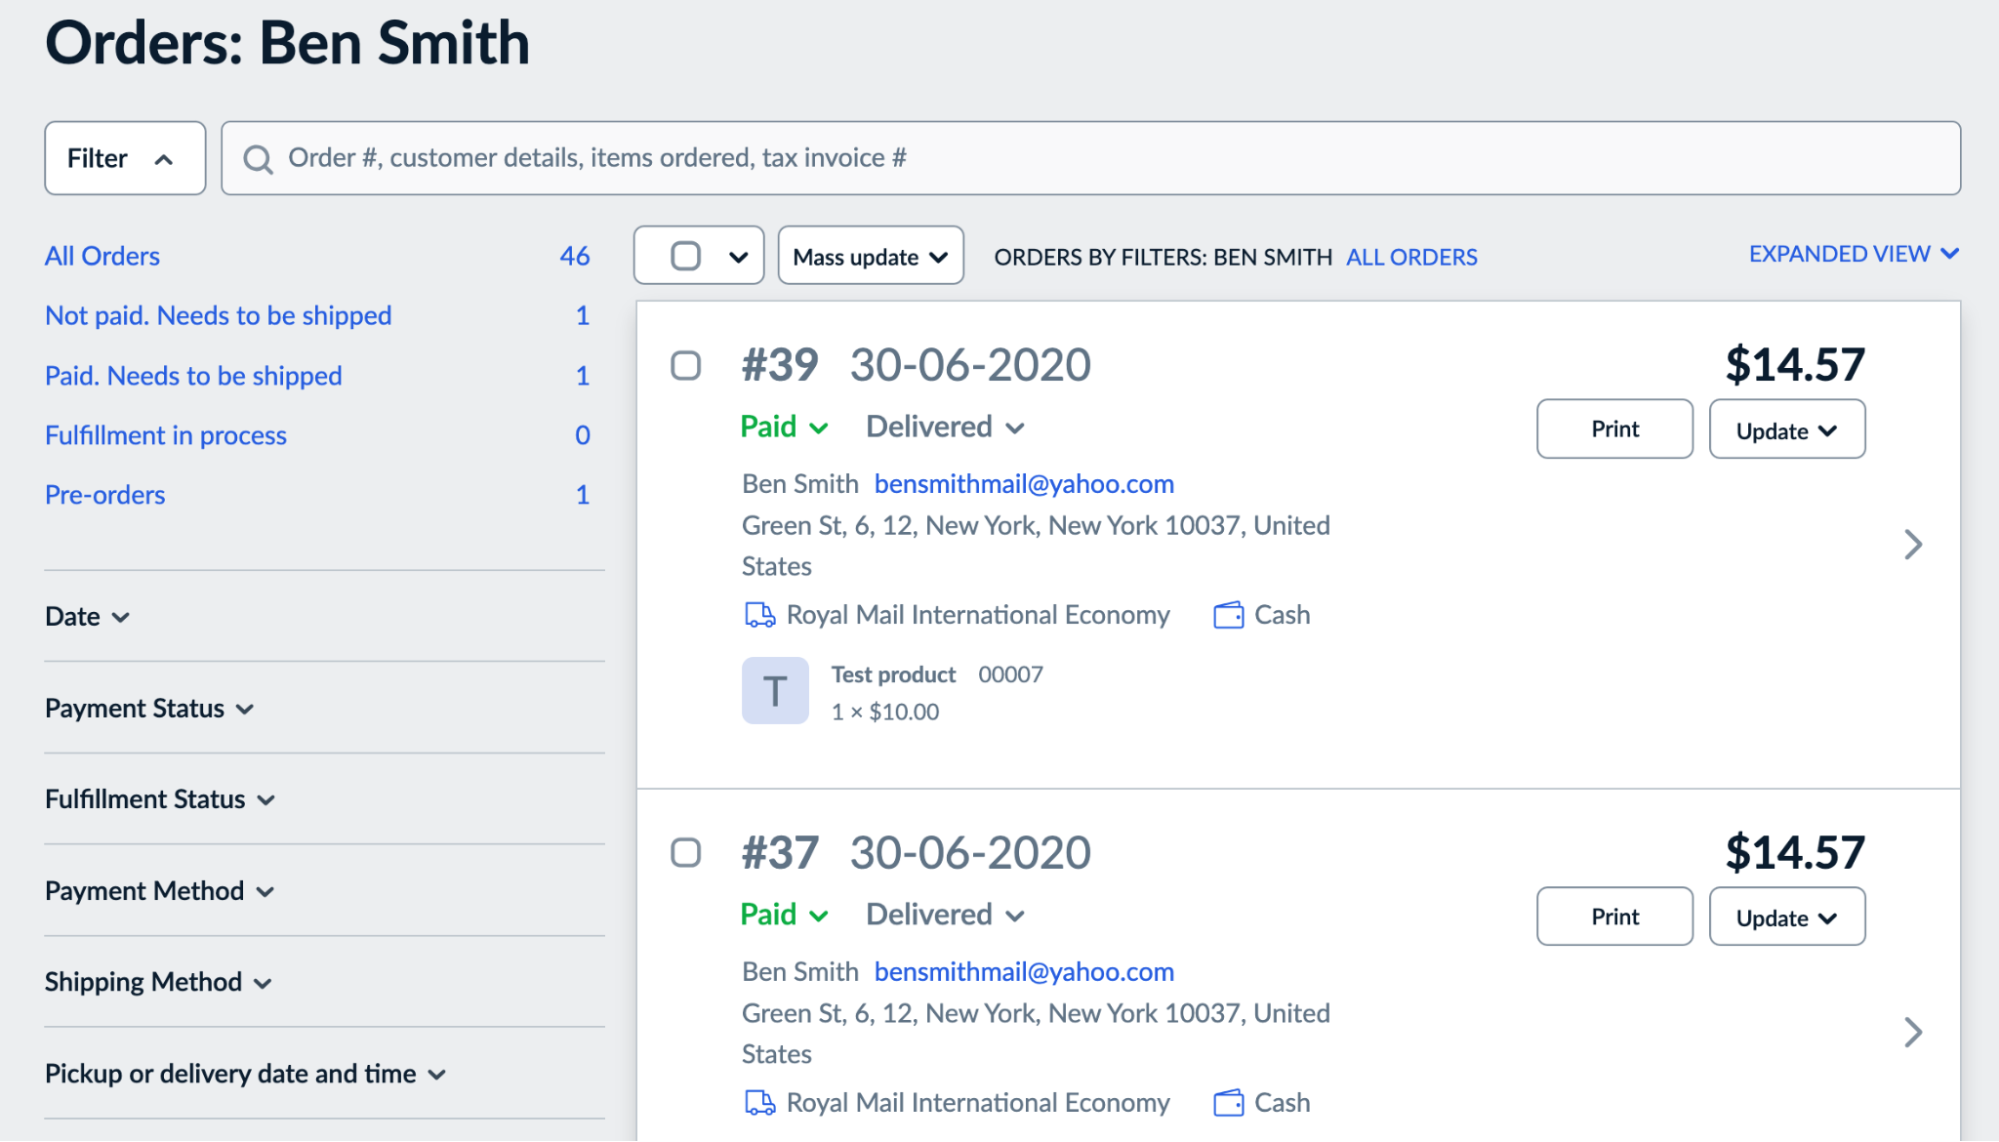
Task: Switch to the Pre-orders filter view
Action: pyautogui.click(x=104, y=494)
